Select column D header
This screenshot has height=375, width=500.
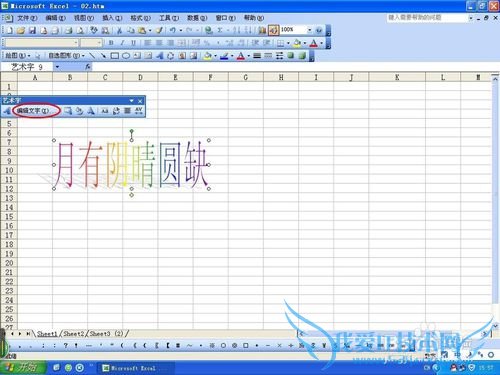click(x=140, y=77)
